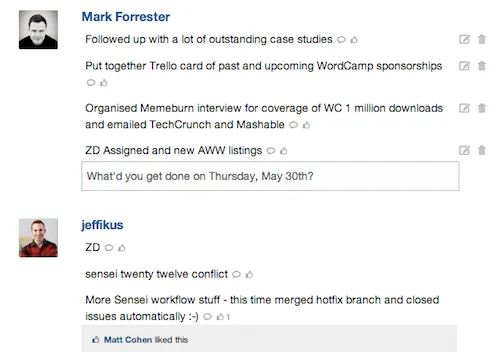Edit the Trello card WordCamp sponsorships entry
The width and height of the screenshot is (500, 360).
[464, 66]
